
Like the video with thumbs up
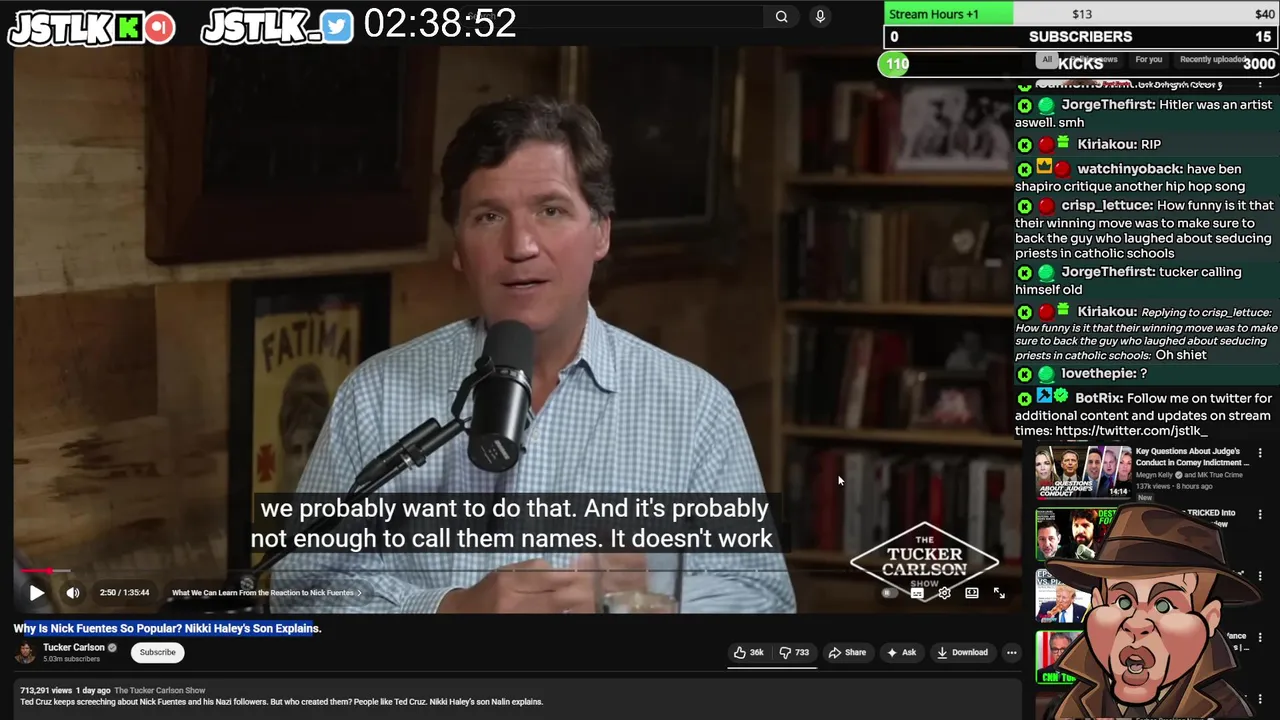pos(748,652)
